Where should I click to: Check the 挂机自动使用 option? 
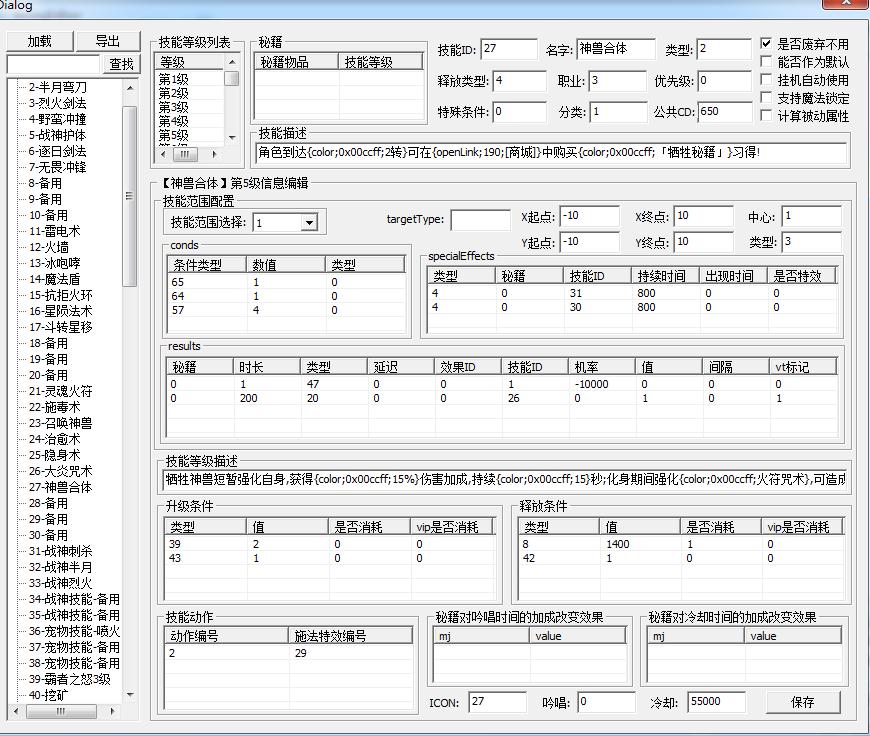(x=766, y=80)
